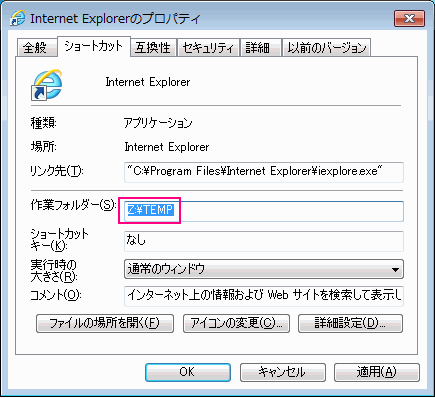
Task: Click the 作業フォルダー field containing Z:¥TEMP
Action: [x=264, y=211]
